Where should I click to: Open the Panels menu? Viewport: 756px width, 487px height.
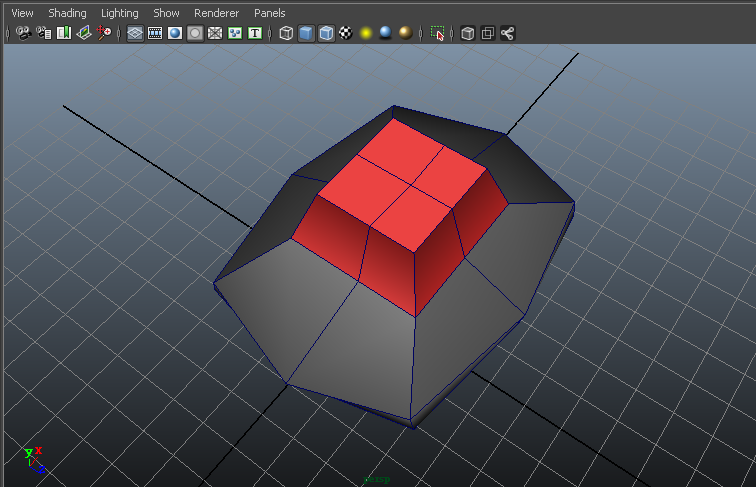(269, 13)
